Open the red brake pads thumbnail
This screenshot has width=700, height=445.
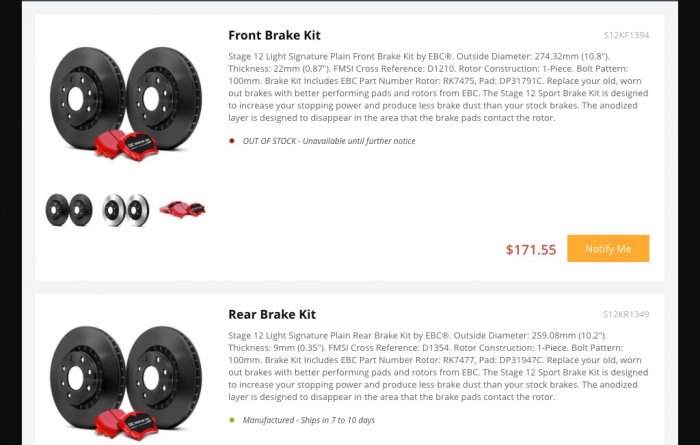click(x=181, y=209)
